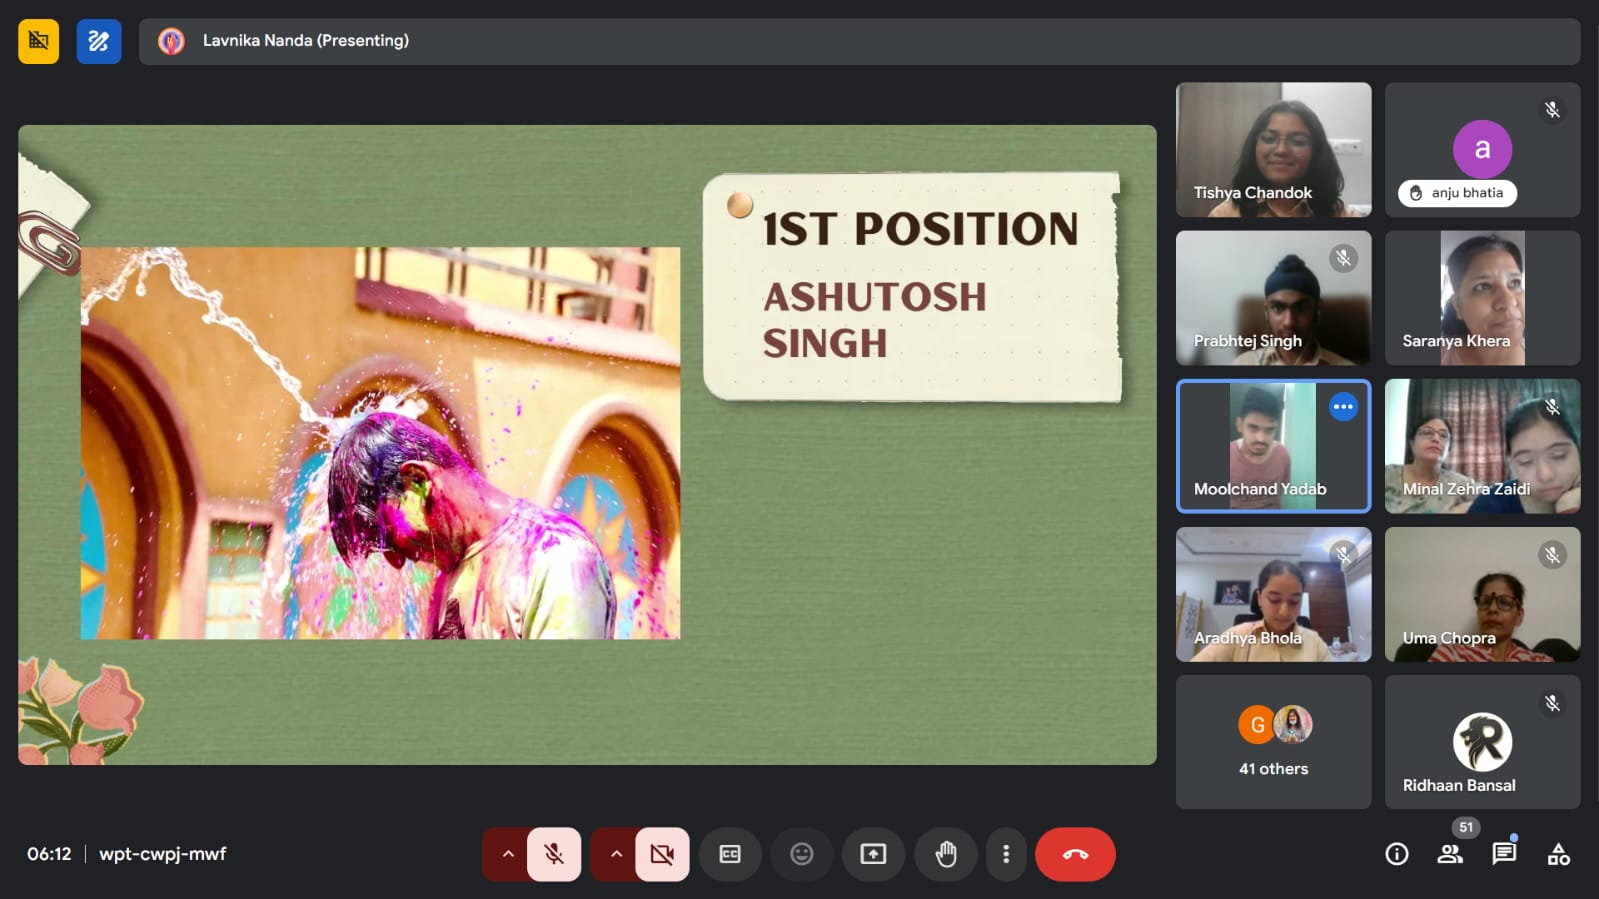Open the chat panel

tap(1504, 854)
